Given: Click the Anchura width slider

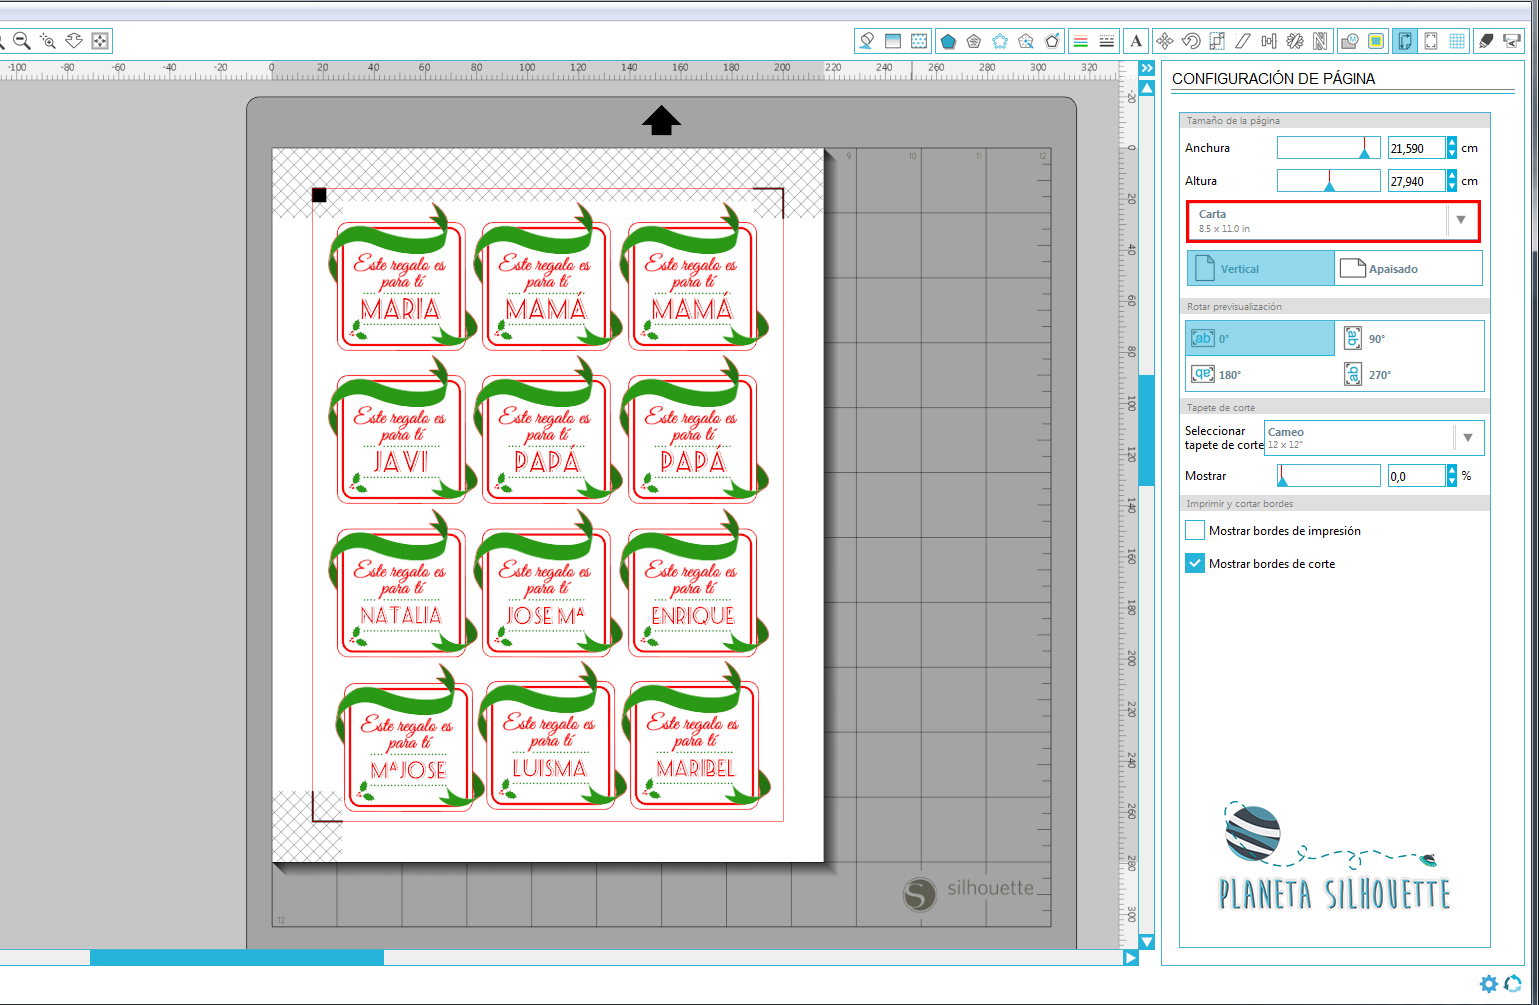Looking at the screenshot, I should point(1328,148).
